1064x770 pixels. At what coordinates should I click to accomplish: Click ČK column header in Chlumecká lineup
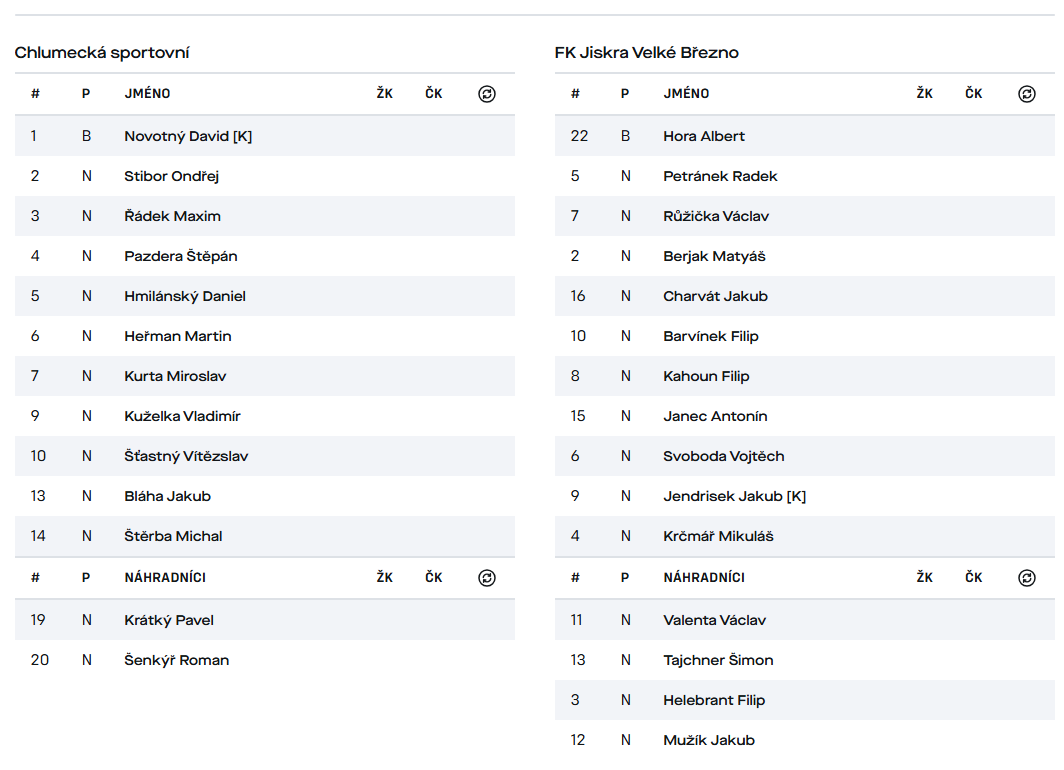click(434, 94)
